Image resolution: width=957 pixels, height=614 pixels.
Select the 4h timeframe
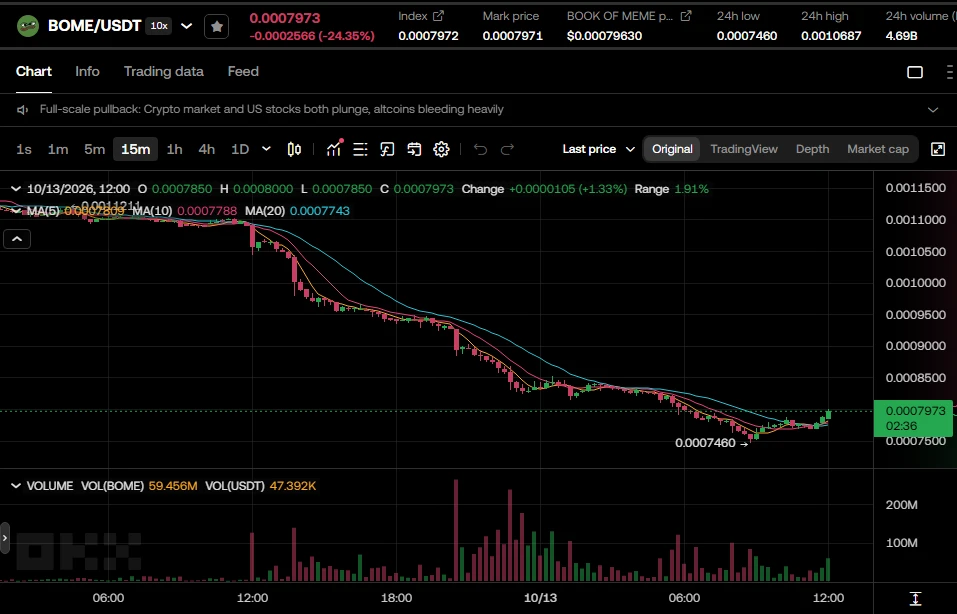(x=206, y=149)
